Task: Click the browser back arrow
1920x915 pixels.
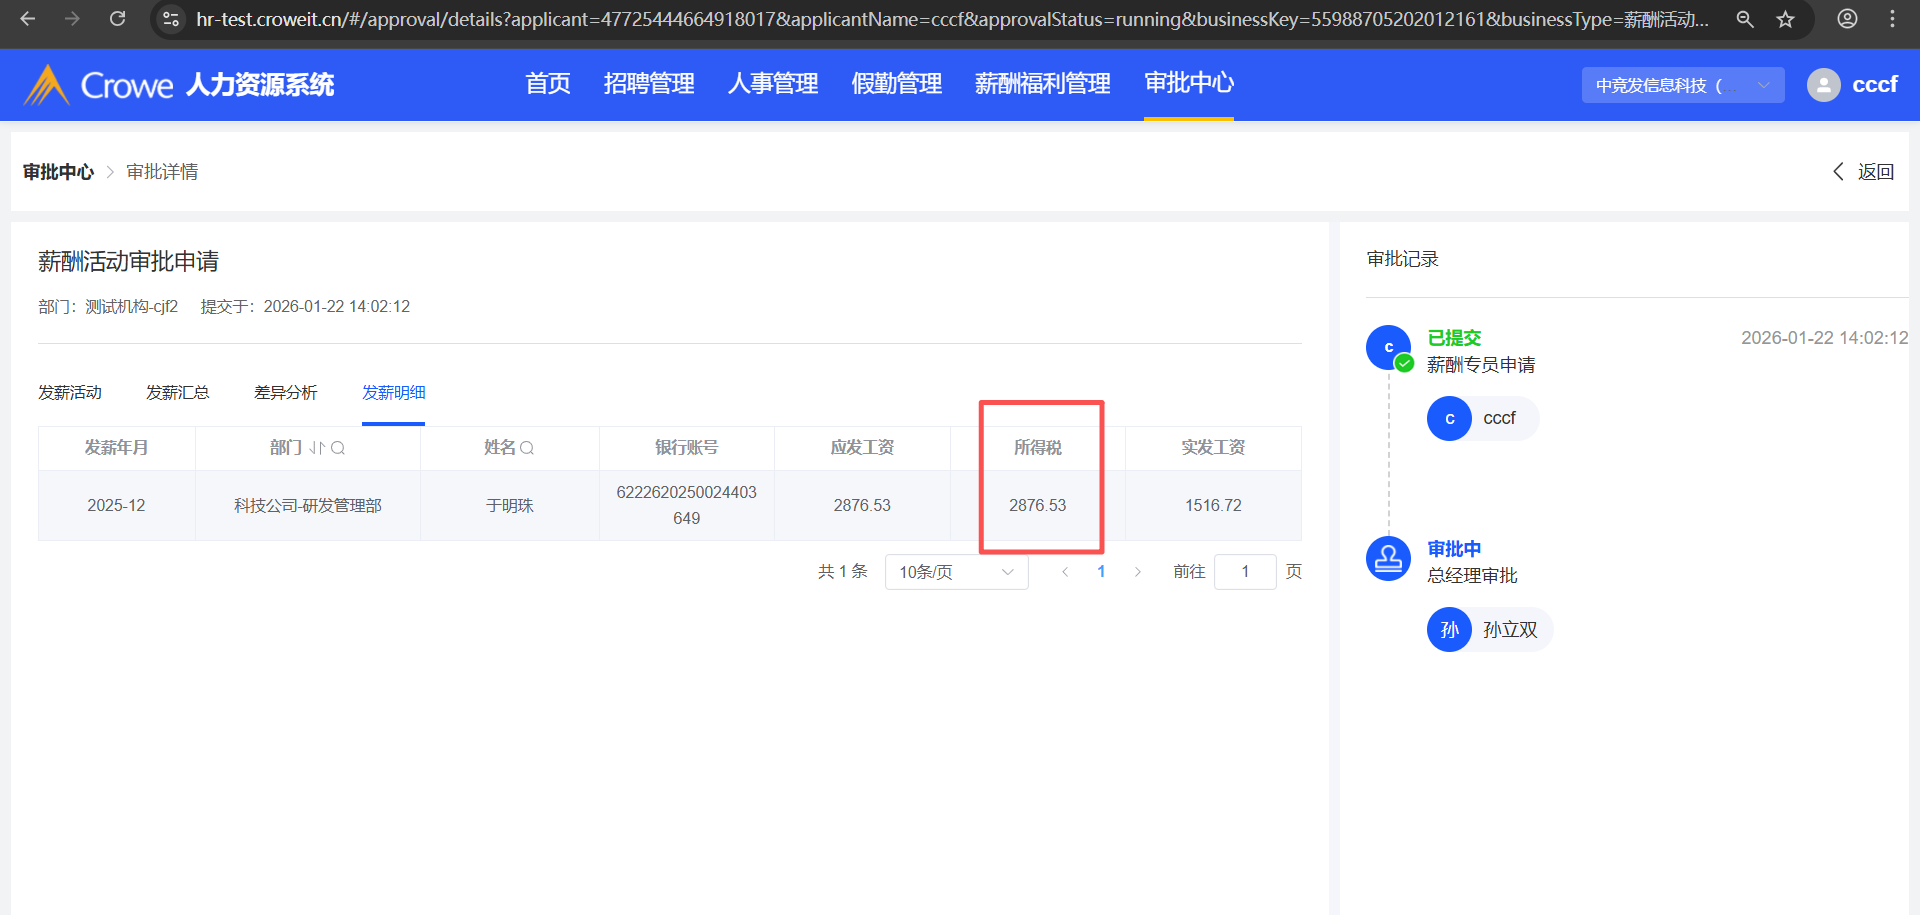Action: pyautogui.click(x=28, y=19)
